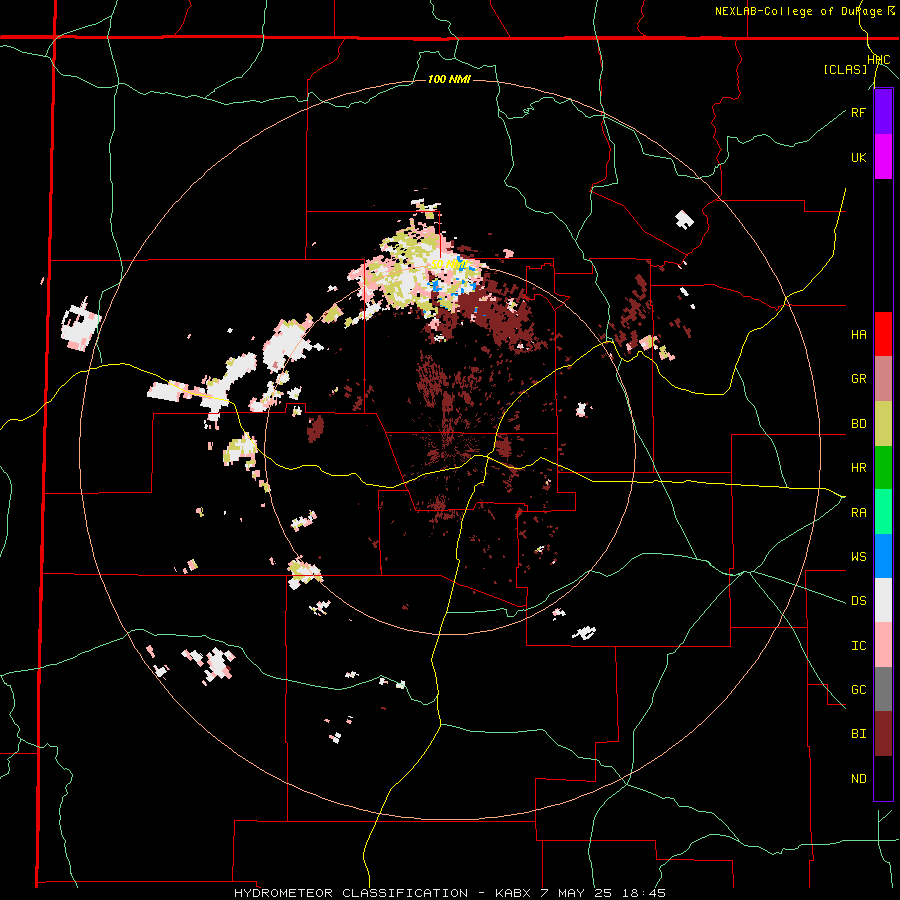The image size is (900, 900).
Task: Click the ND legend label
Action: point(858,778)
